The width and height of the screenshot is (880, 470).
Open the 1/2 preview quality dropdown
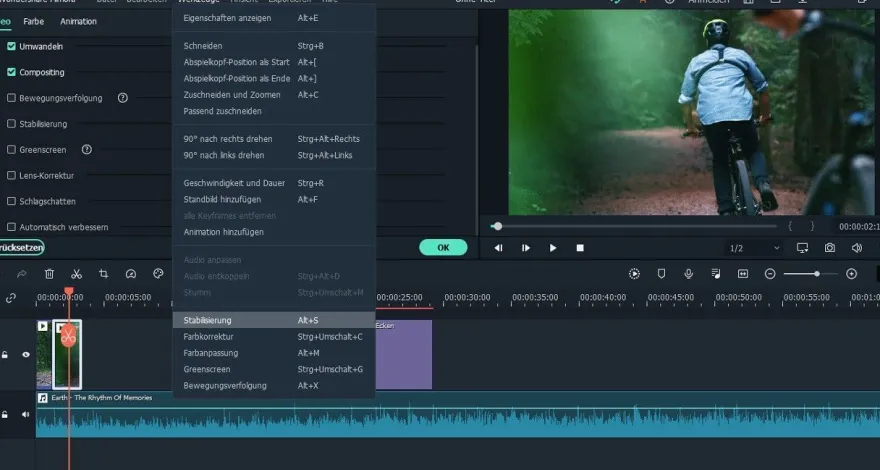point(753,248)
